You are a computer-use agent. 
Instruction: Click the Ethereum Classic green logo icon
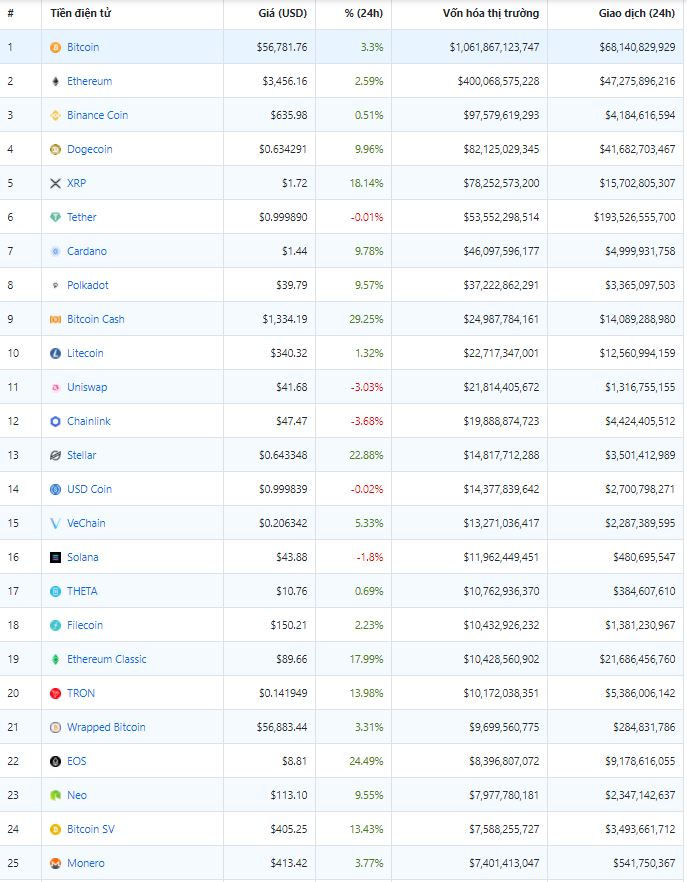tap(55, 659)
